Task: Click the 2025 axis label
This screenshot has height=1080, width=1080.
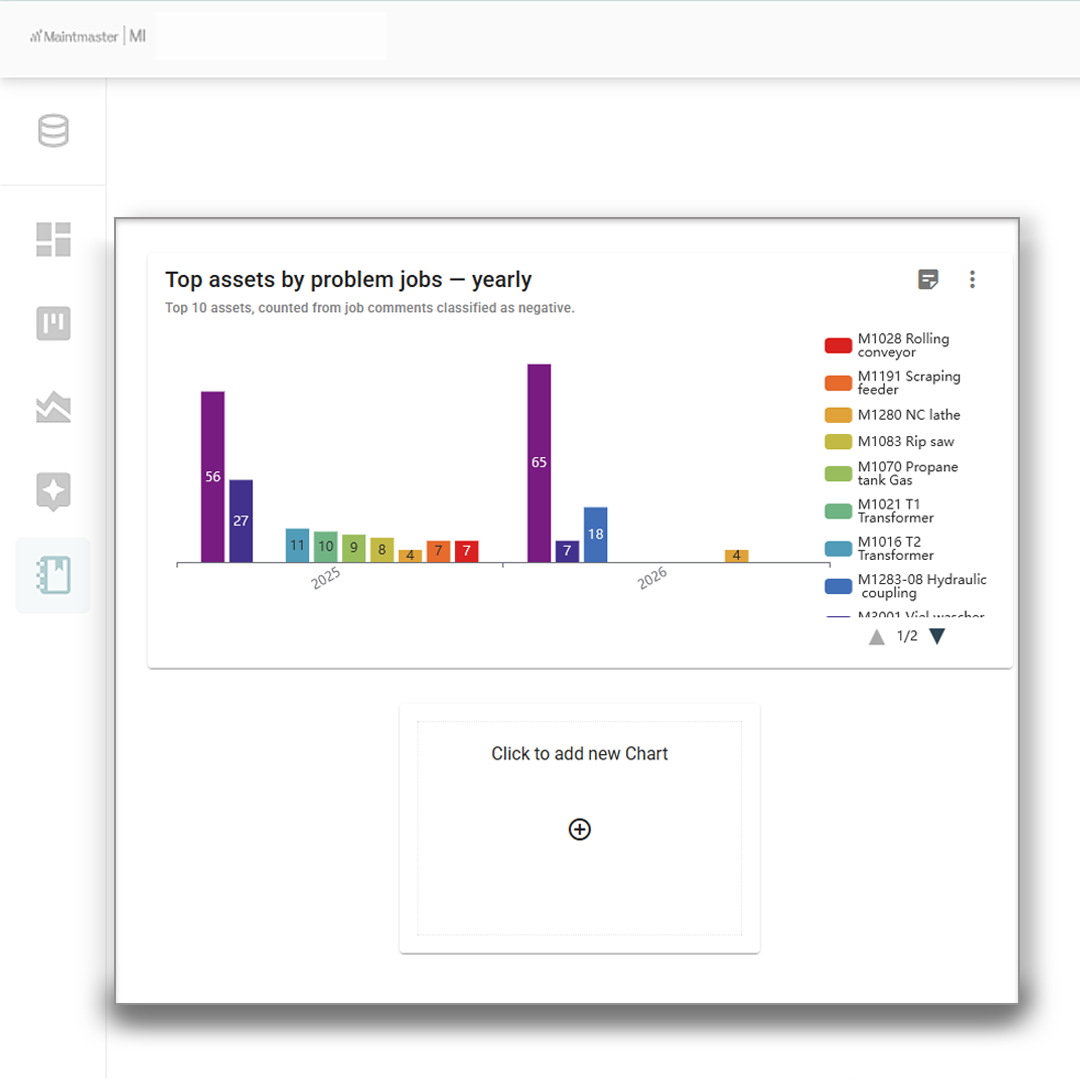Action: [x=326, y=578]
